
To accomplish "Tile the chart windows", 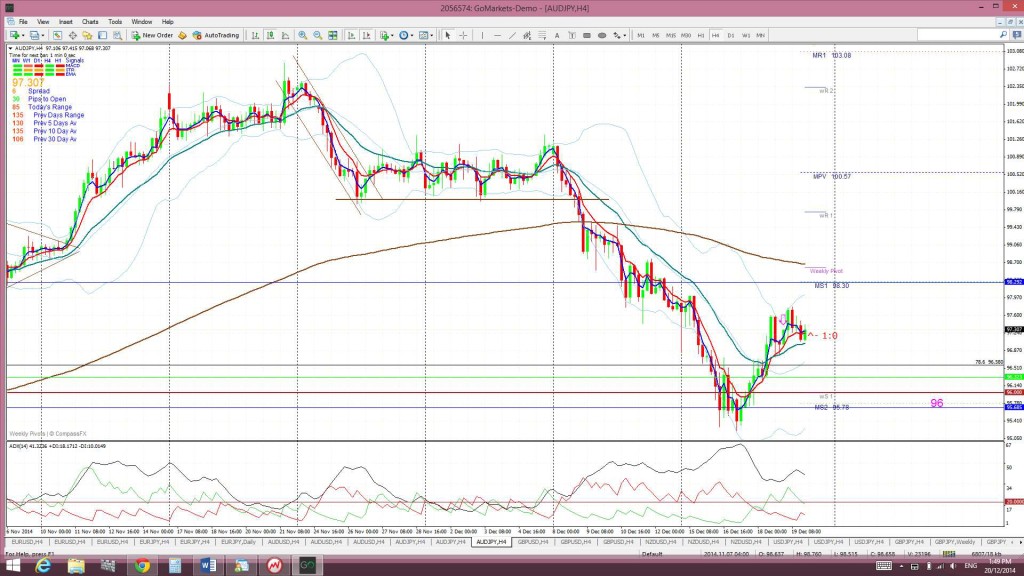I will [333, 35].
